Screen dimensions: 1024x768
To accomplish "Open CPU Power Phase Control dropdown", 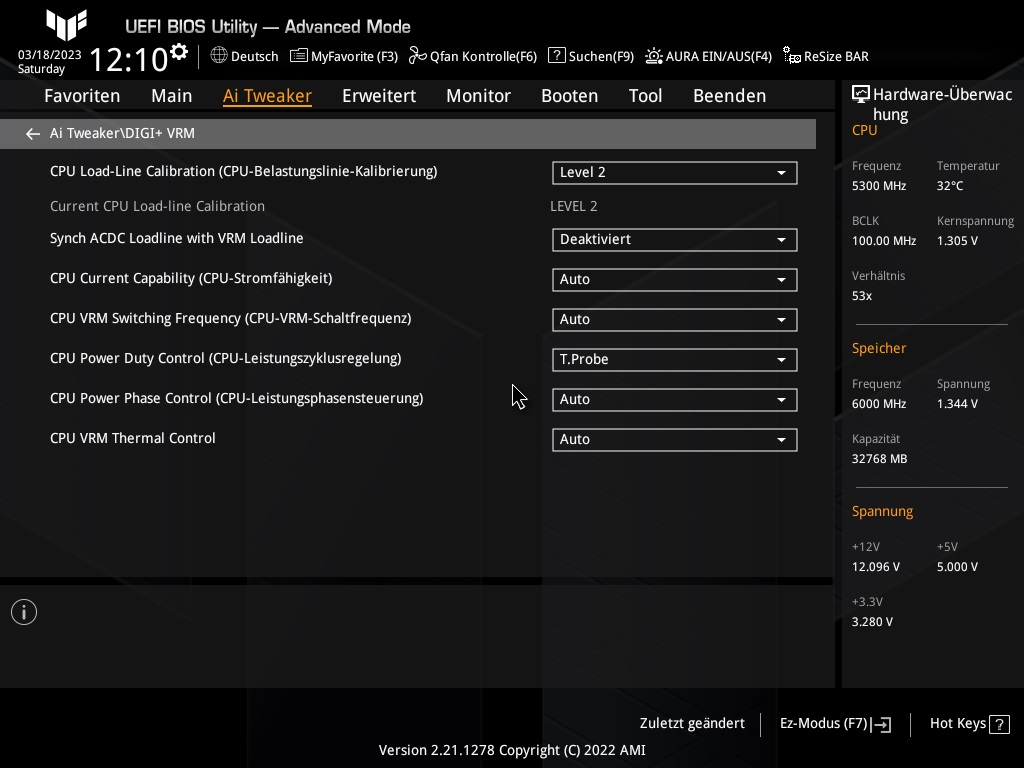I will (675, 399).
